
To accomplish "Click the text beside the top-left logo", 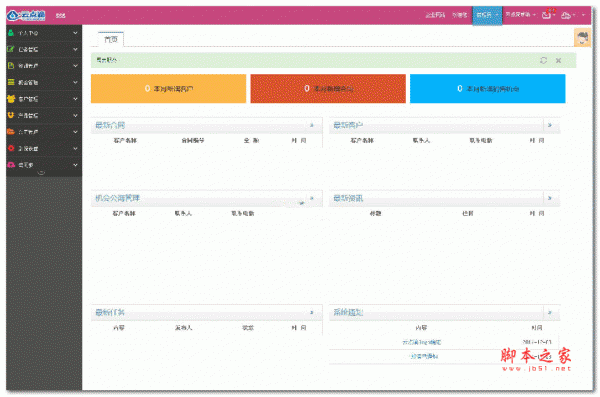I will coord(60,16).
